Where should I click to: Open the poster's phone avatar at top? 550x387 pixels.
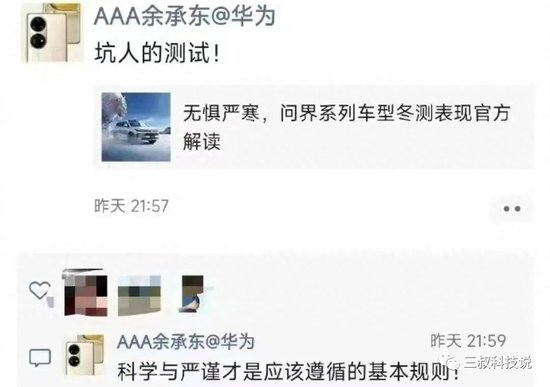(53, 33)
